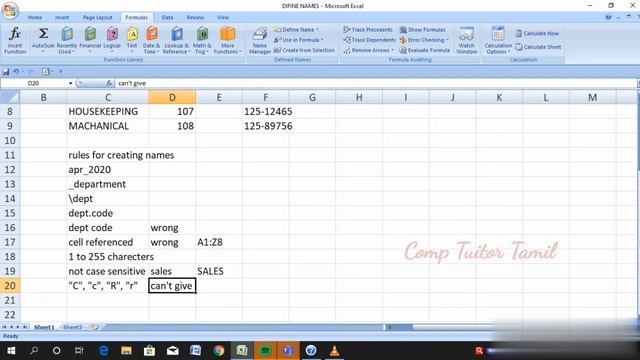Select cell with HOUSEKEEPING

pos(108,111)
